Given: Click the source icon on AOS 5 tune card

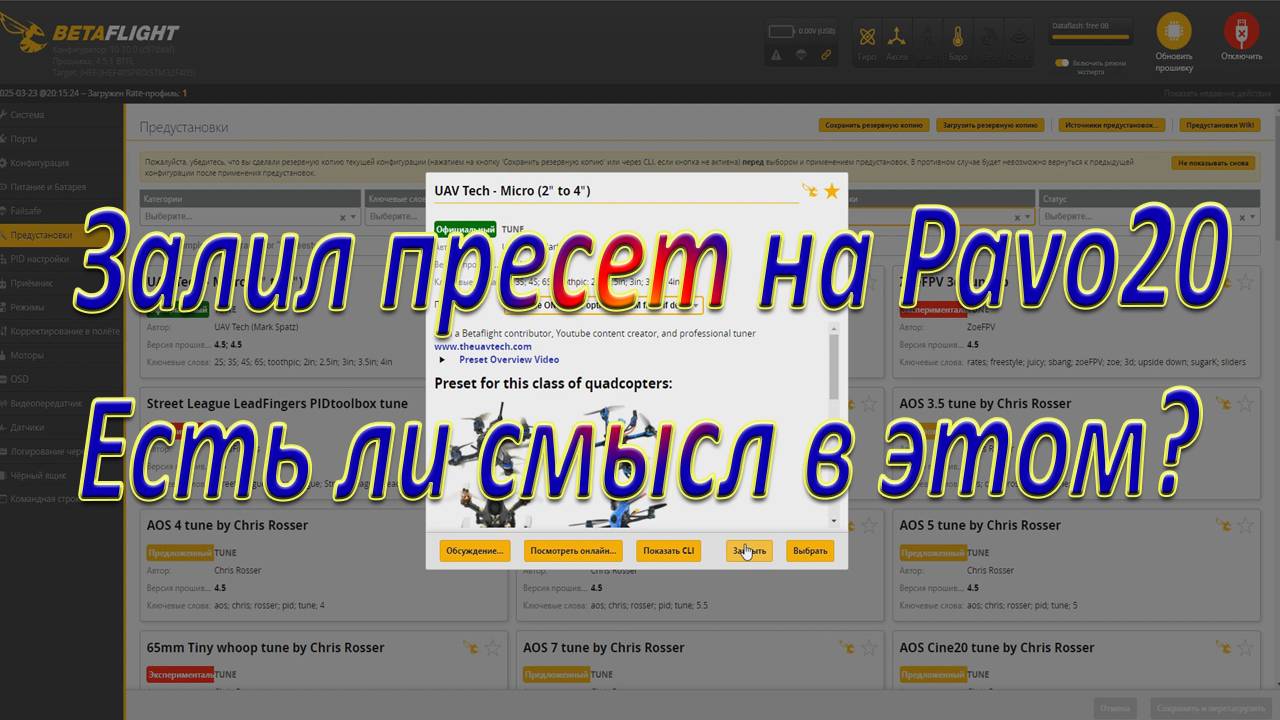Looking at the screenshot, I should [1223, 525].
